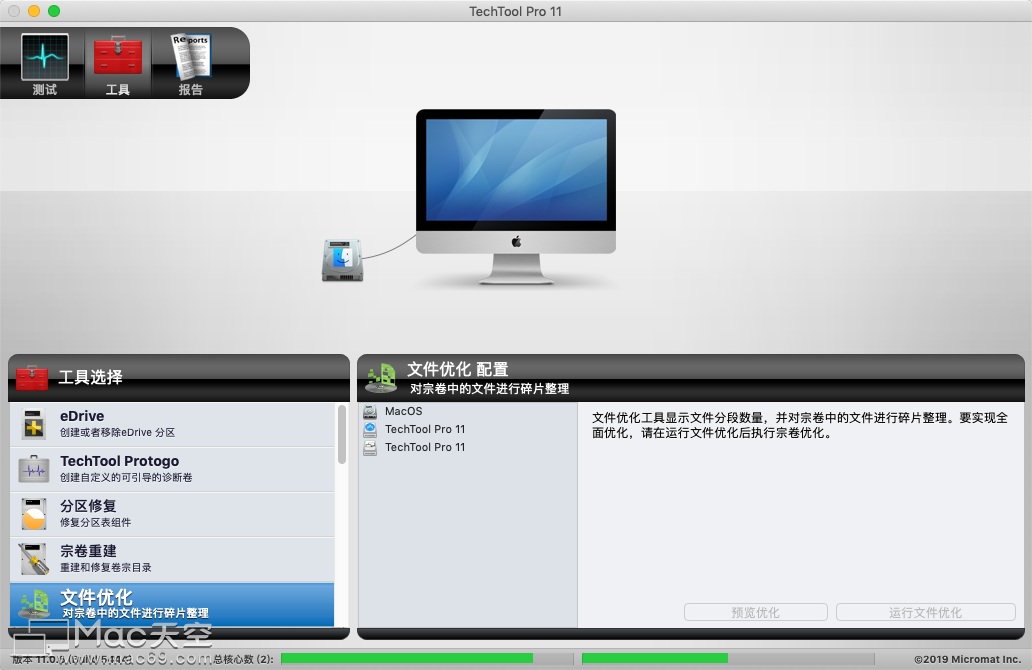This screenshot has width=1032, height=670.
Task: Open the 报告 Reports tab
Action: pyautogui.click(x=192, y=63)
